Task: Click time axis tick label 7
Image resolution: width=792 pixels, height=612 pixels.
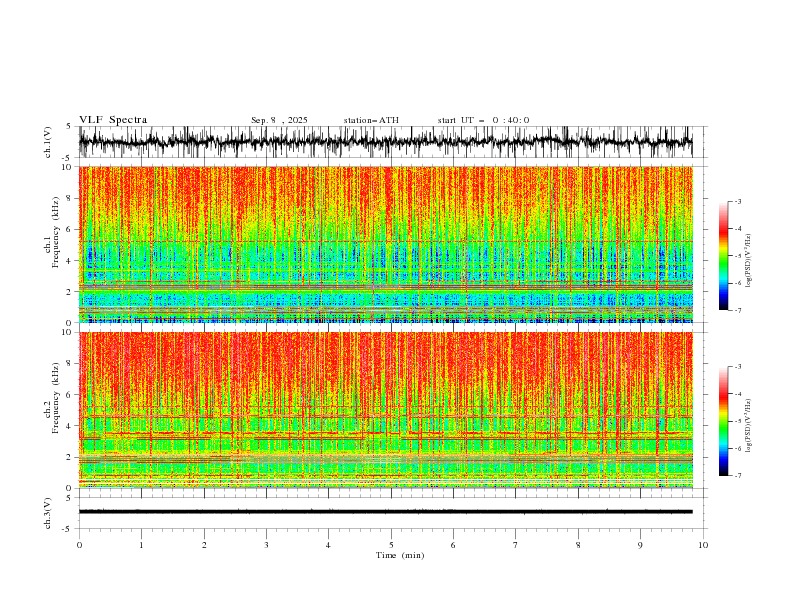Action: (516, 545)
